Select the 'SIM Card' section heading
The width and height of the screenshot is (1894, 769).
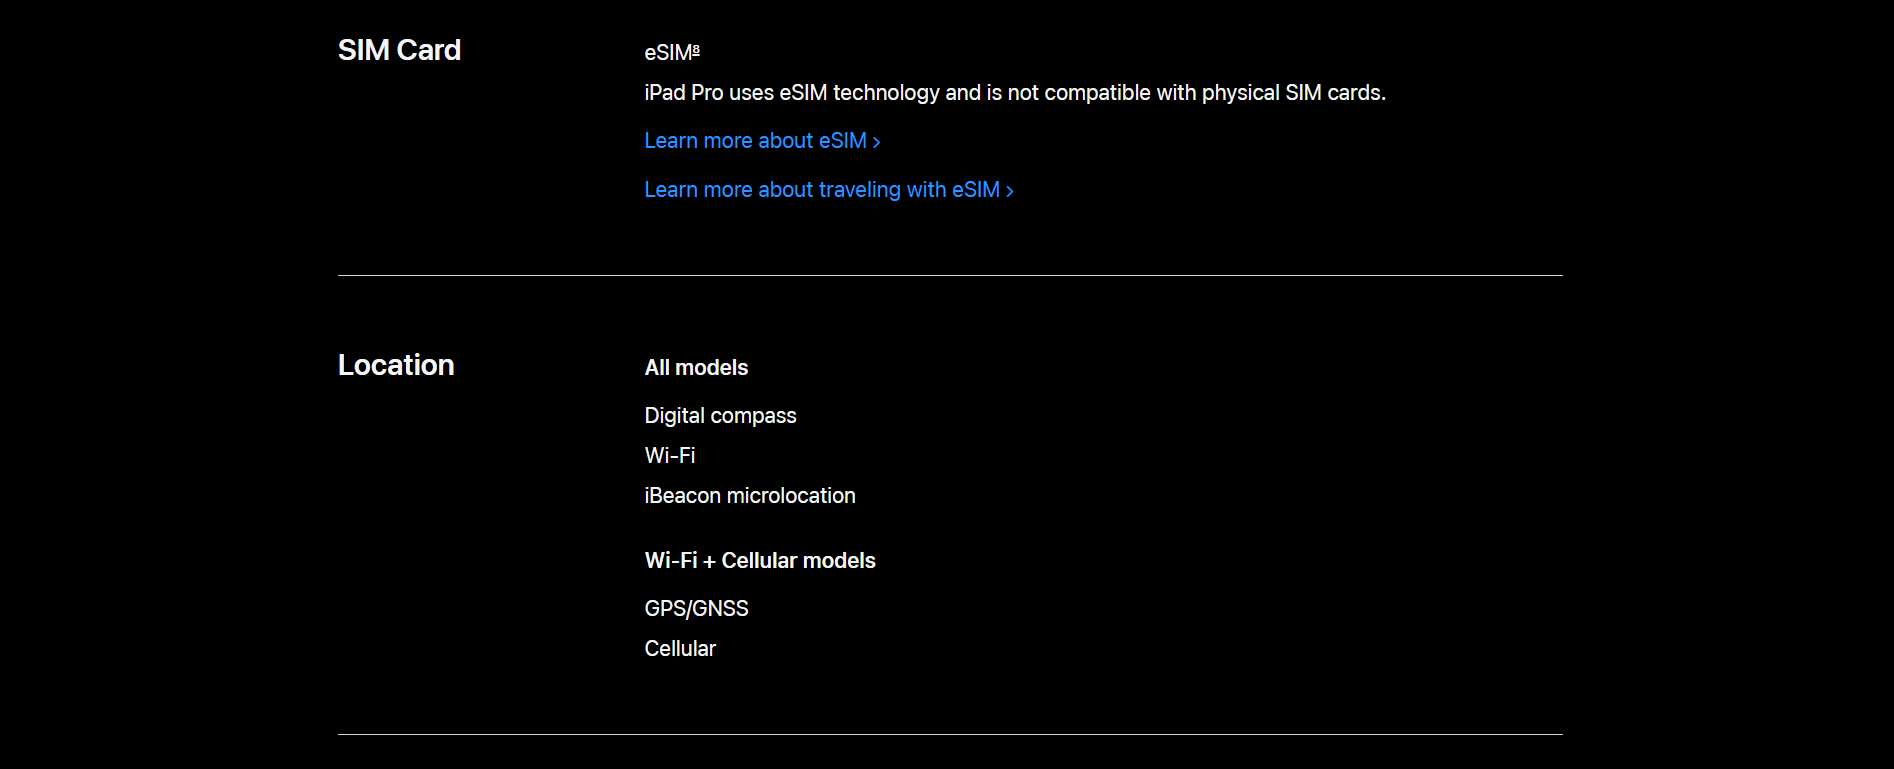(x=399, y=50)
